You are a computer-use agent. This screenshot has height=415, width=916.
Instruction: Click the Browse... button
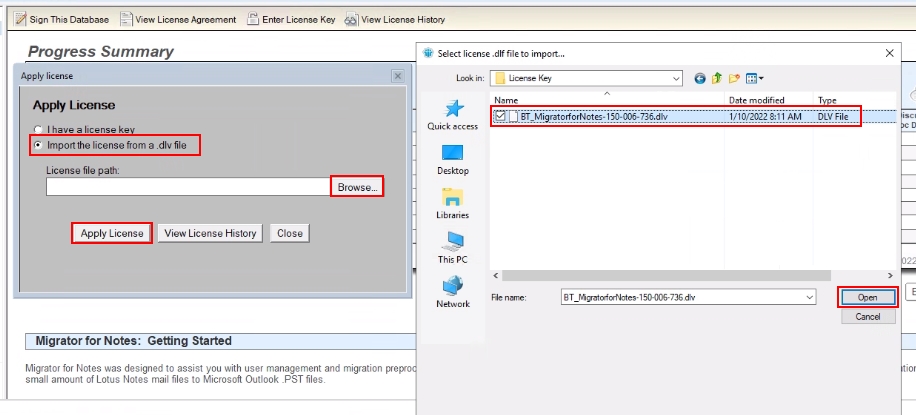pyautogui.click(x=357, y=187)
